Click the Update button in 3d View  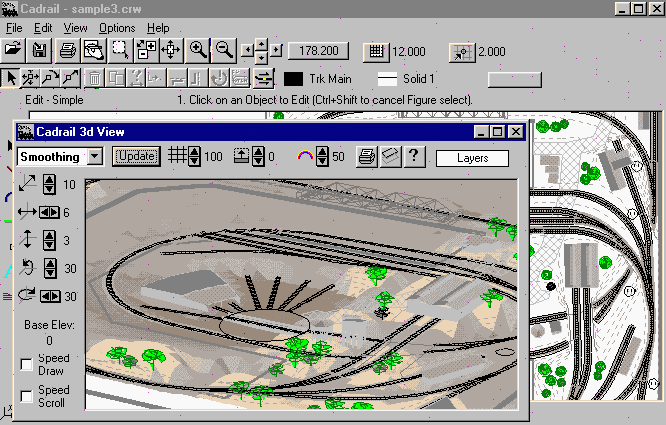(x=136, y=156)
